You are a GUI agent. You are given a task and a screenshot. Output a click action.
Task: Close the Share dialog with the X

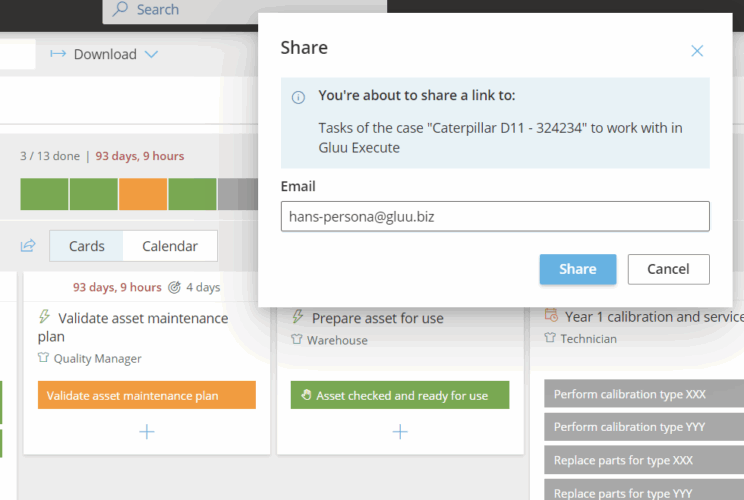tap(697, 51)
